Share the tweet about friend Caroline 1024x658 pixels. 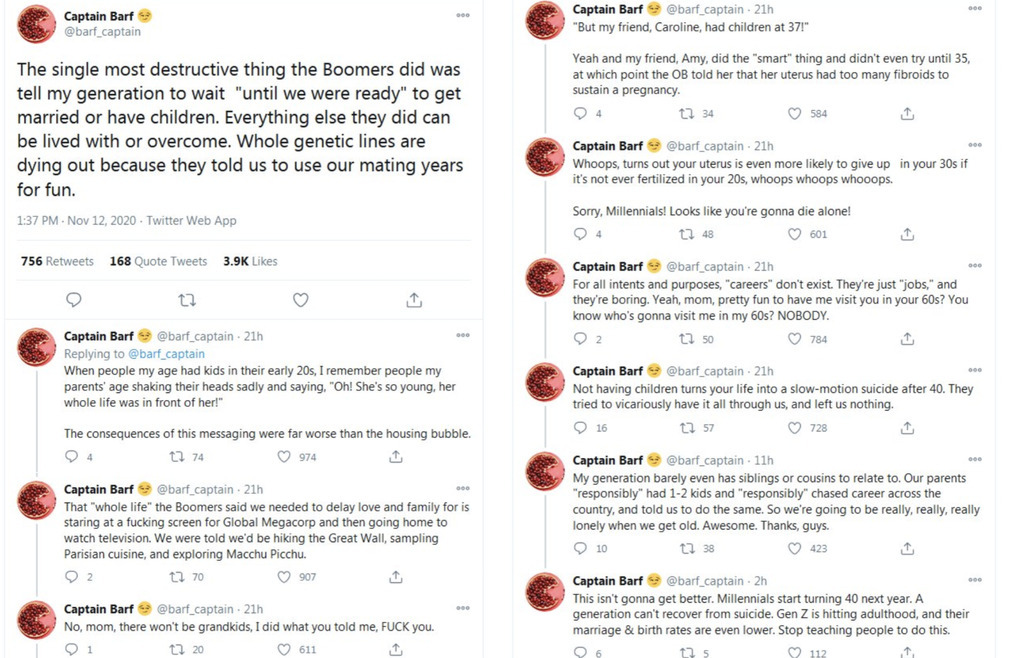click(907, 114)
